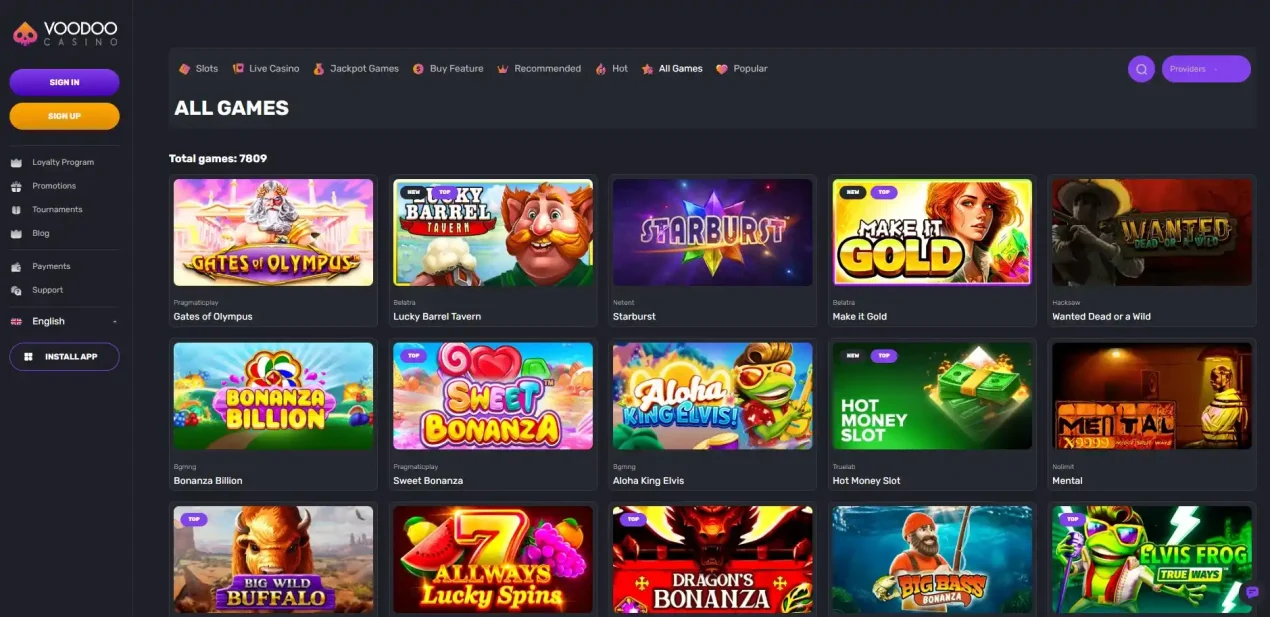Open the Providers dropdown
This screenshot has height=617, width=1270.
pos(1206,69)
